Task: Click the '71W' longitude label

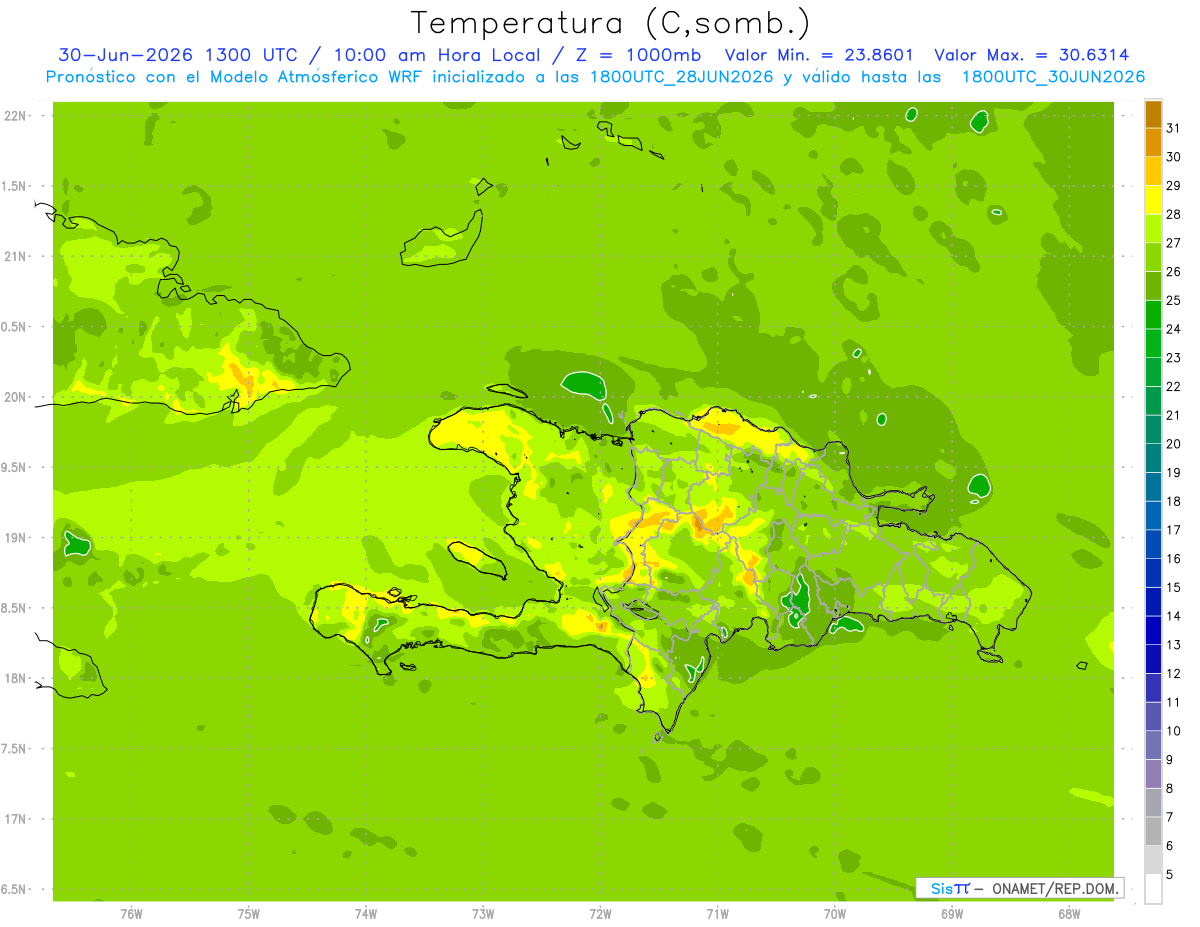Action: (x=717, y=913)
